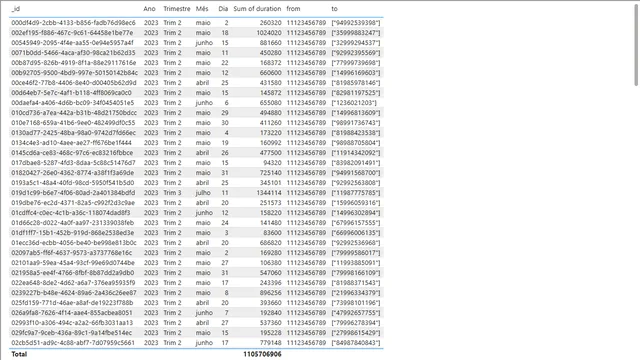Select id 00daefa4-a406-4d6b-bc09-34f0454051e5
The height and width of the screenshot is (360, 640).
click(73, 103)
